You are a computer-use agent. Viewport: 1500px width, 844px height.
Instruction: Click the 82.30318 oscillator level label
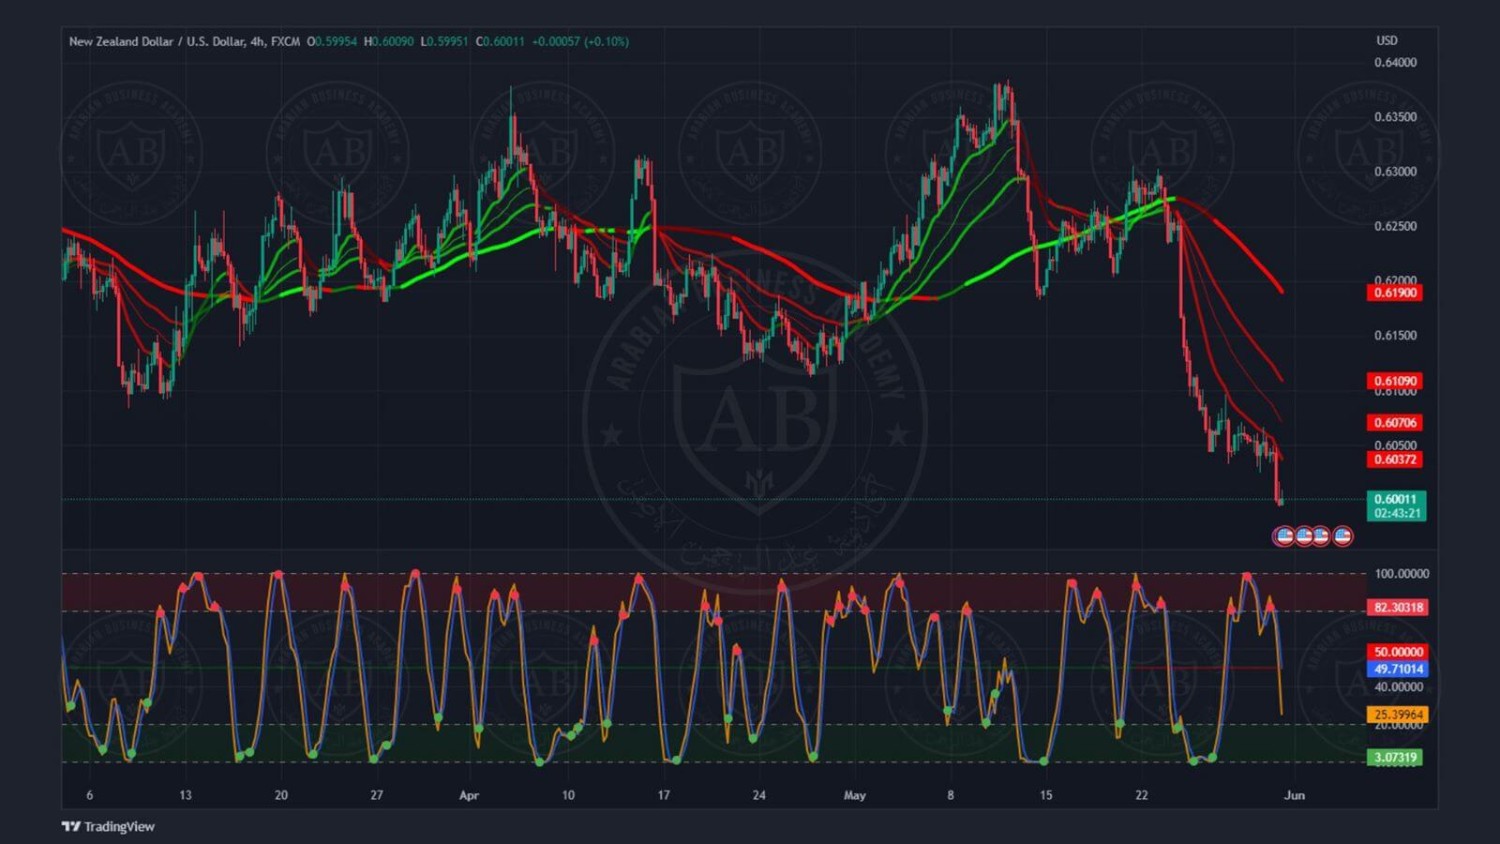coord(1398,608)
